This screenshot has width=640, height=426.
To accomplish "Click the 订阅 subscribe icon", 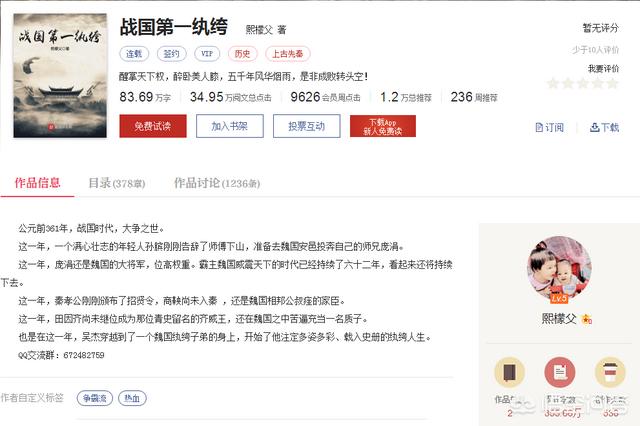I will point(539,128).
